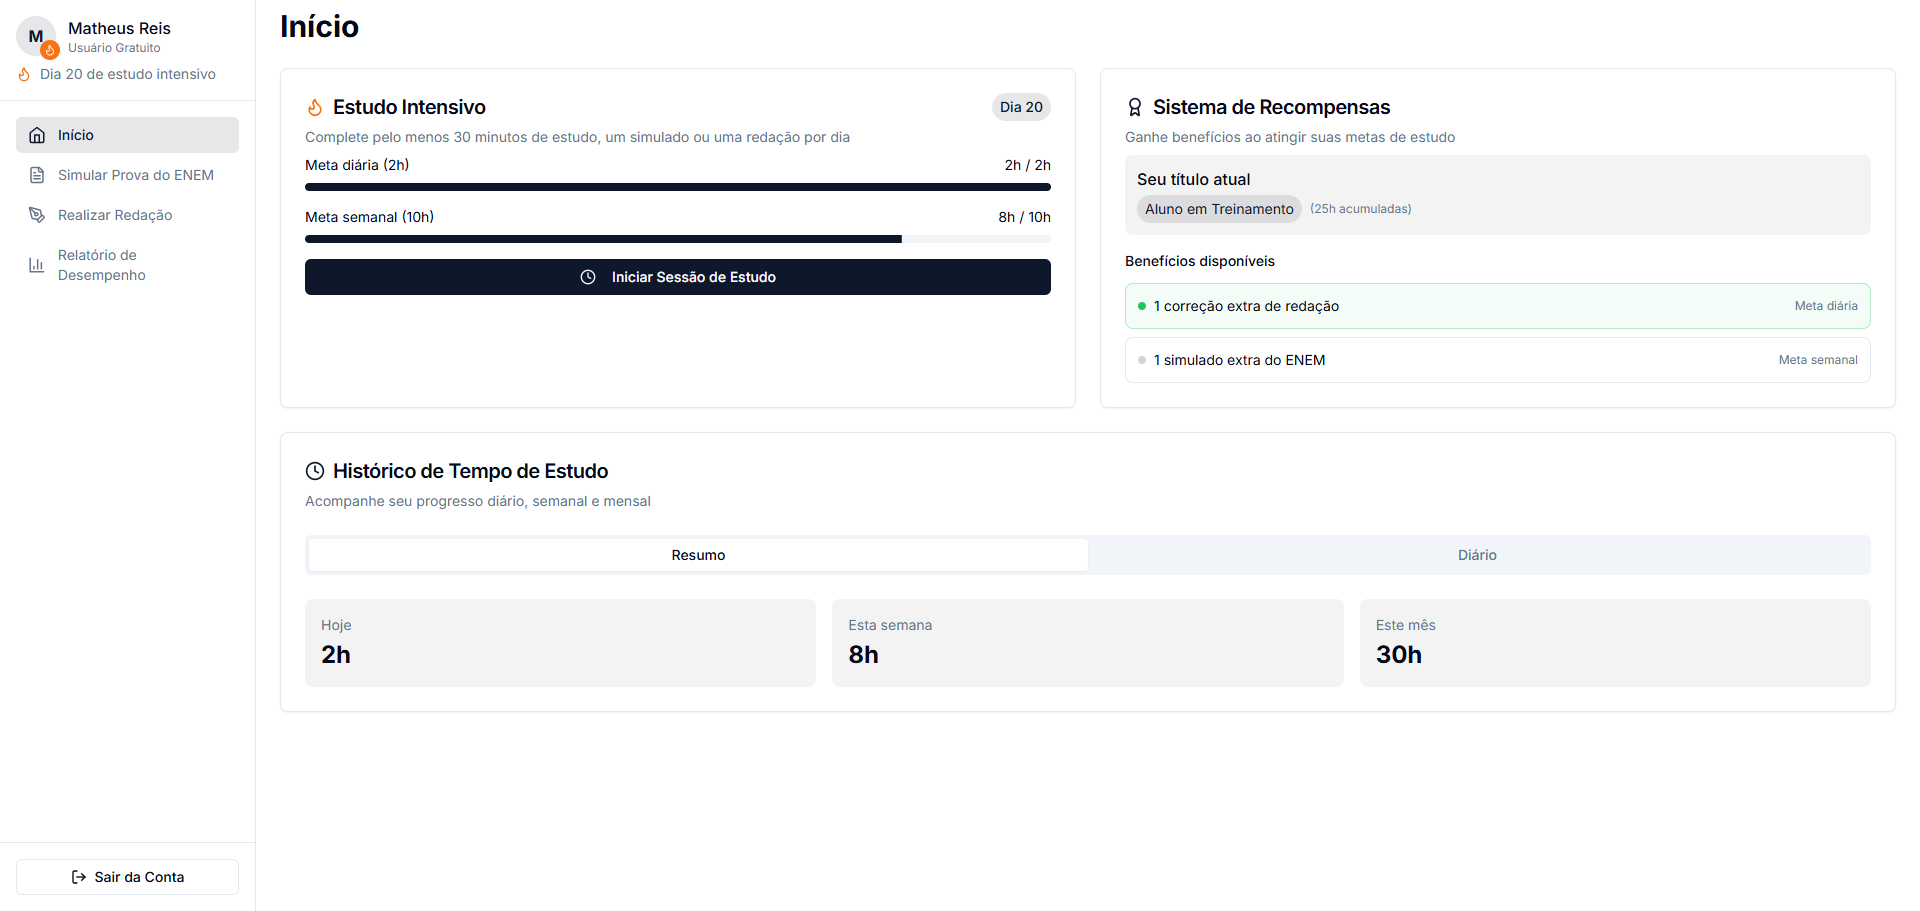Click the Meta diária (2h) label
Screen dimensions: 1920x911
(357, 165)
